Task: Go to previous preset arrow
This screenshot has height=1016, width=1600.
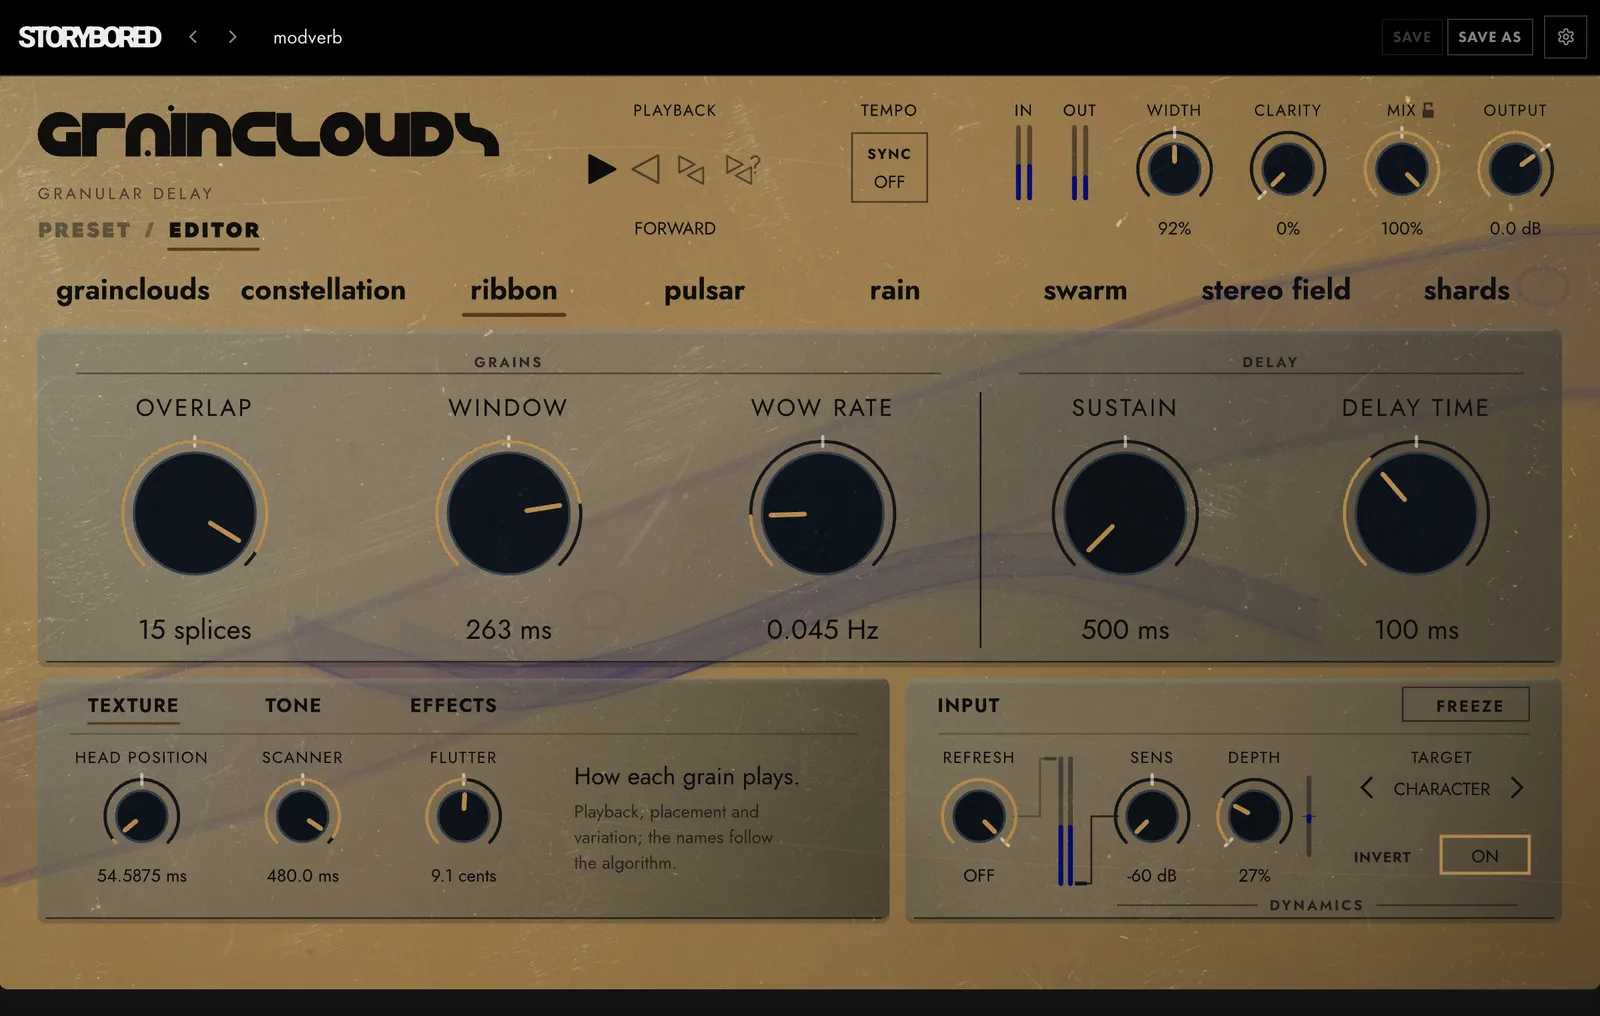Action: pos(193,37)
